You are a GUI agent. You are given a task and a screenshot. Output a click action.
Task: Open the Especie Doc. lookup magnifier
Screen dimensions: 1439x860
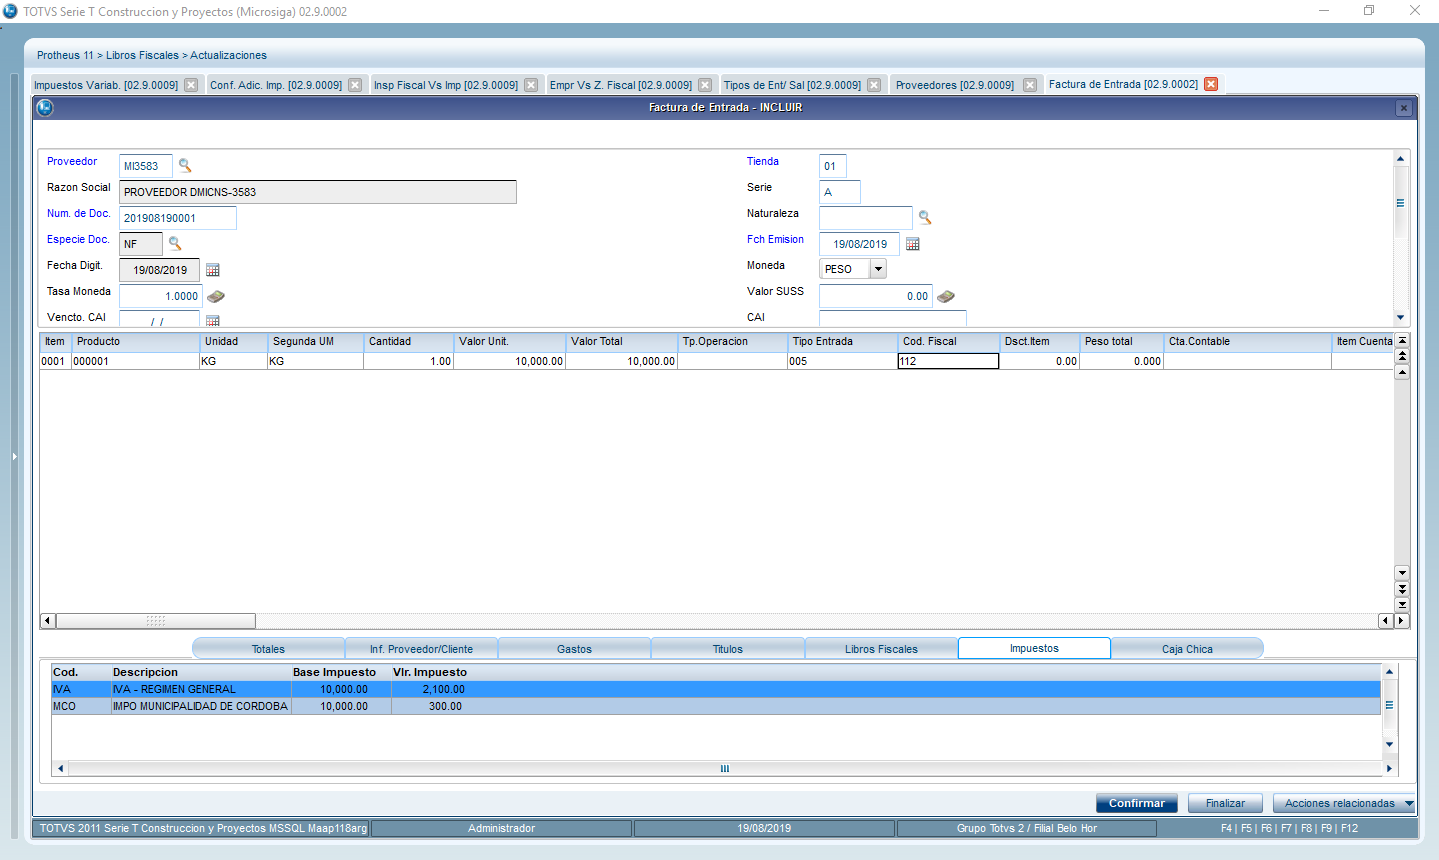[x=175, y=243]
